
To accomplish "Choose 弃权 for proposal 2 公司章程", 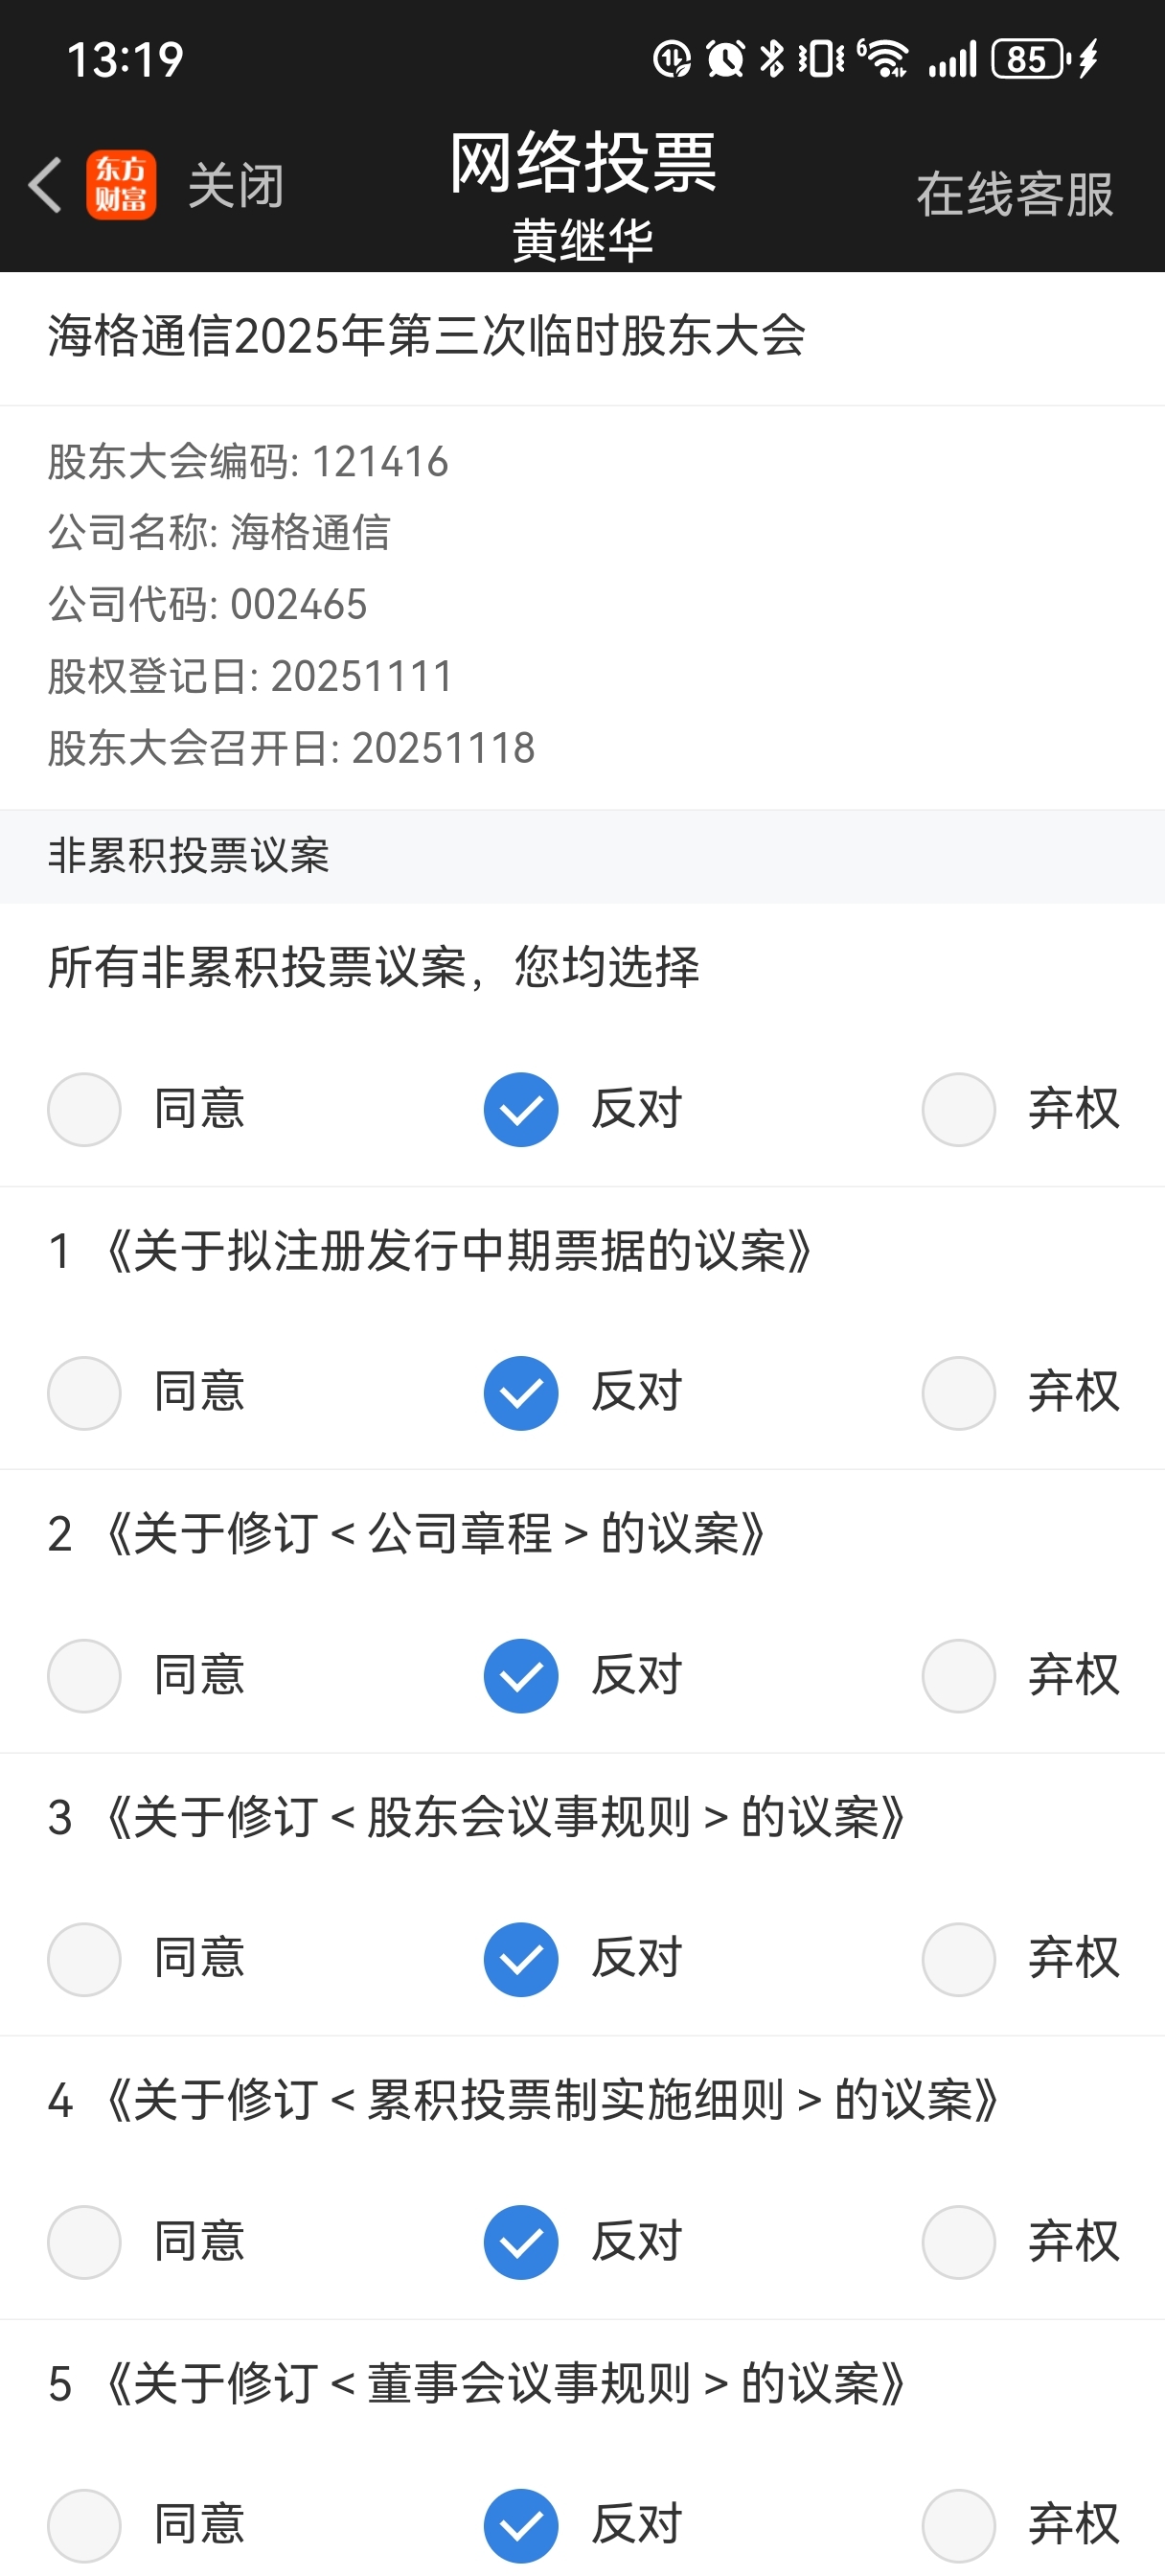I will (x=959, y=1675).
